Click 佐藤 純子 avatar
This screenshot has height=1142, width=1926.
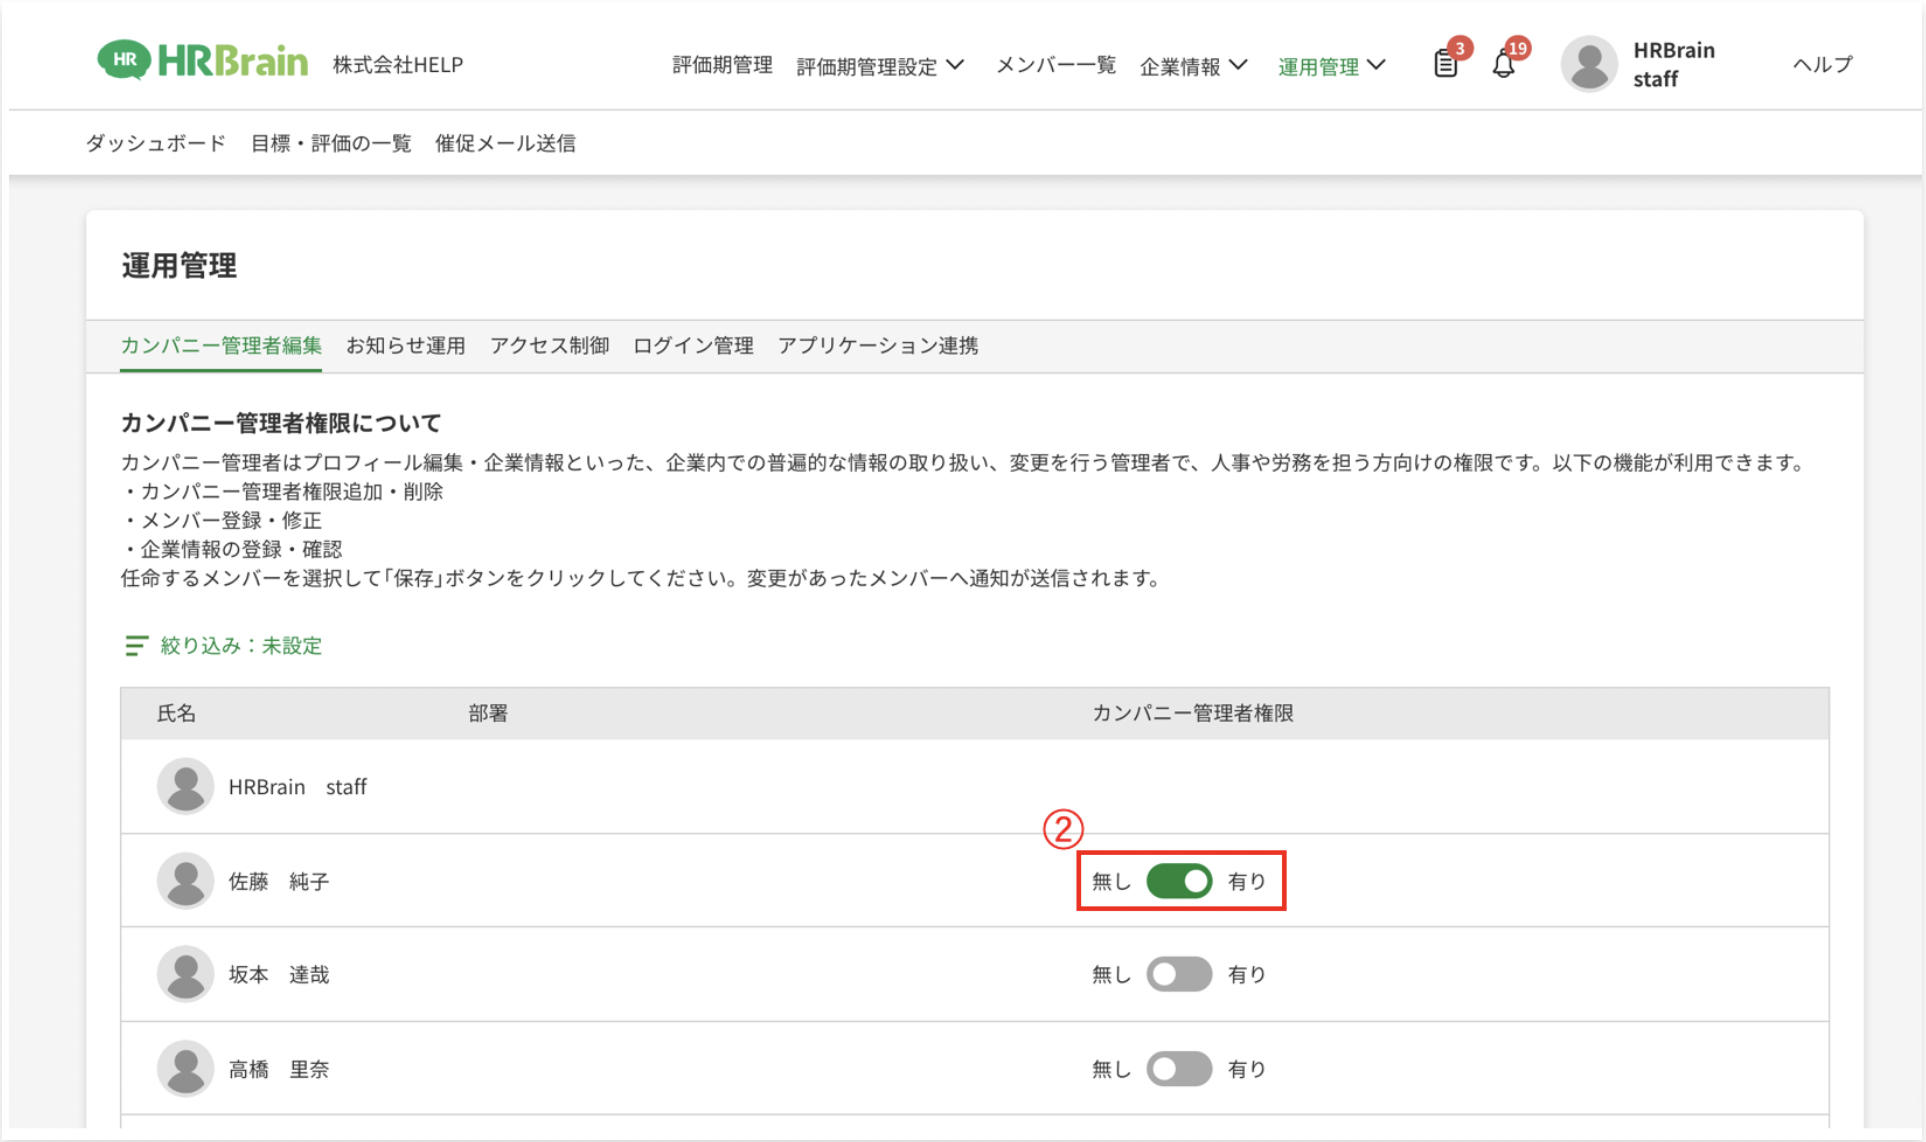[185, 881]
